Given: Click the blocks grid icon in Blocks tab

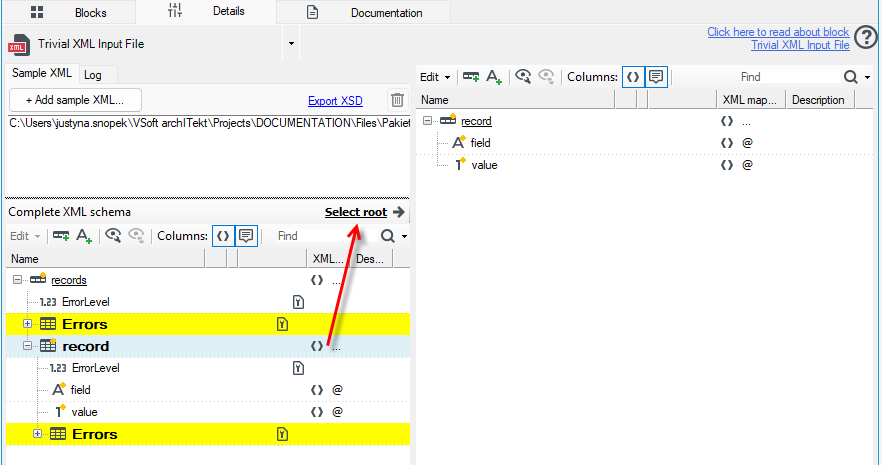Looking at the screenshot, I should (x=37, y=12).
